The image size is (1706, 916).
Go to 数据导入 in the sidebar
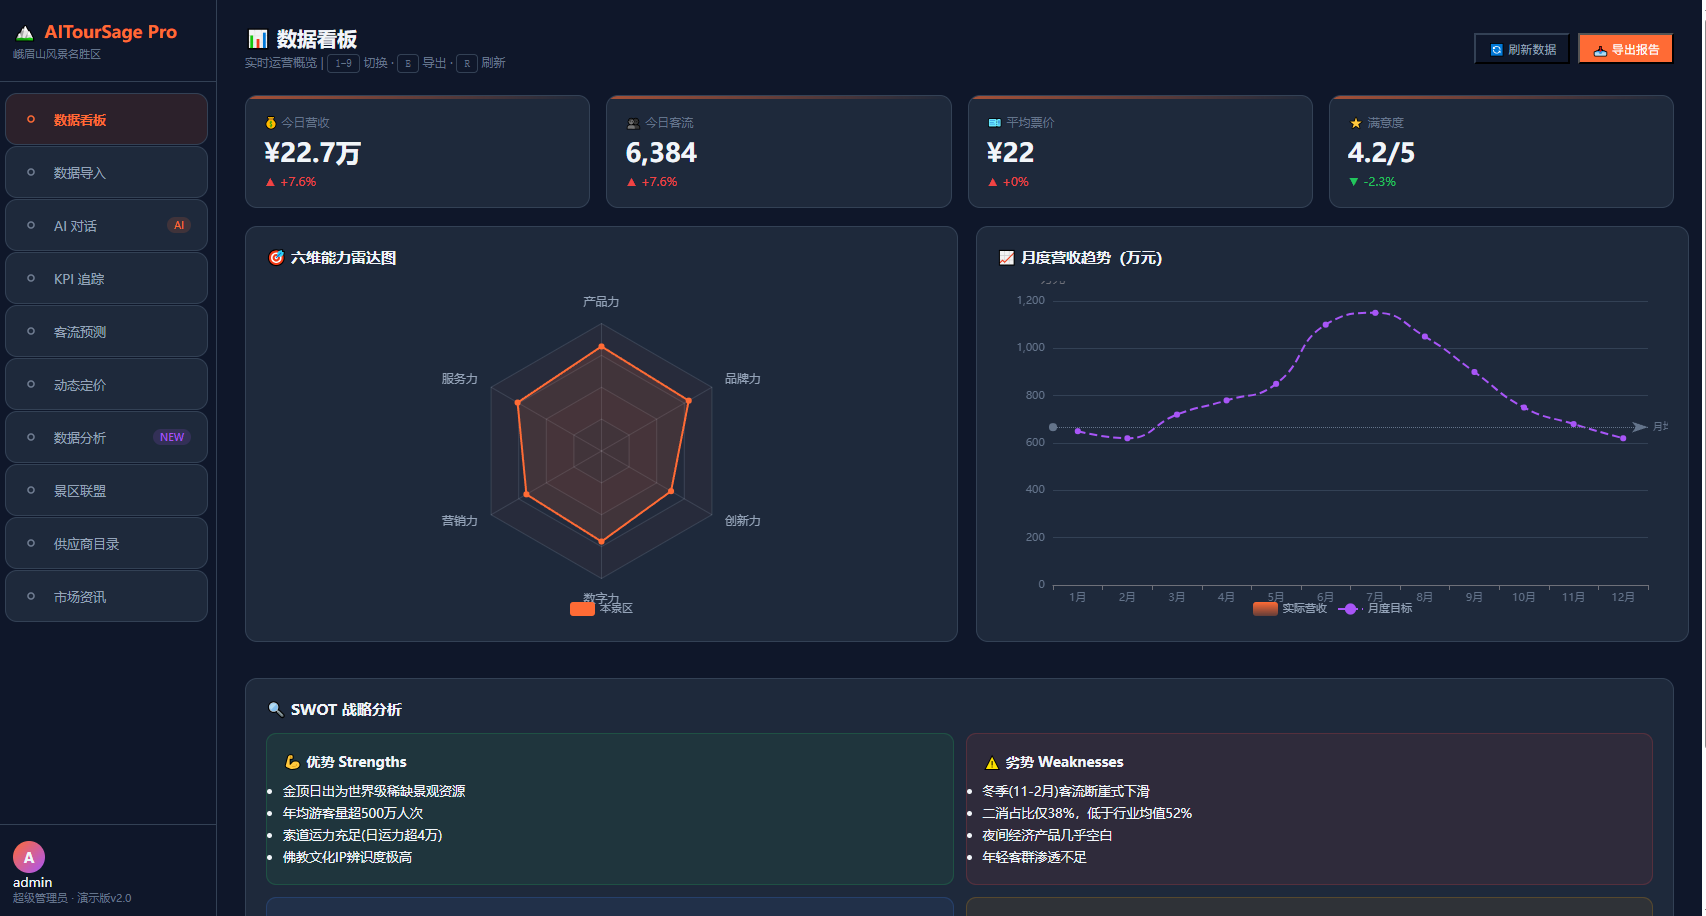[106, 173]
